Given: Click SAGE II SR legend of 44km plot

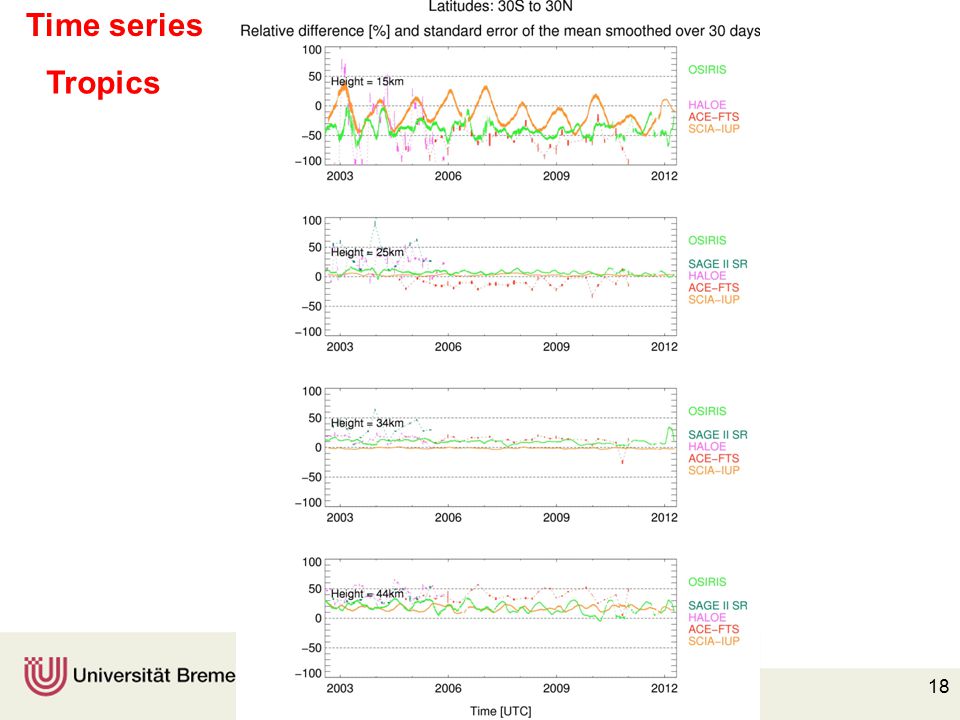Looking at the screenshot, I should [718, 606].
